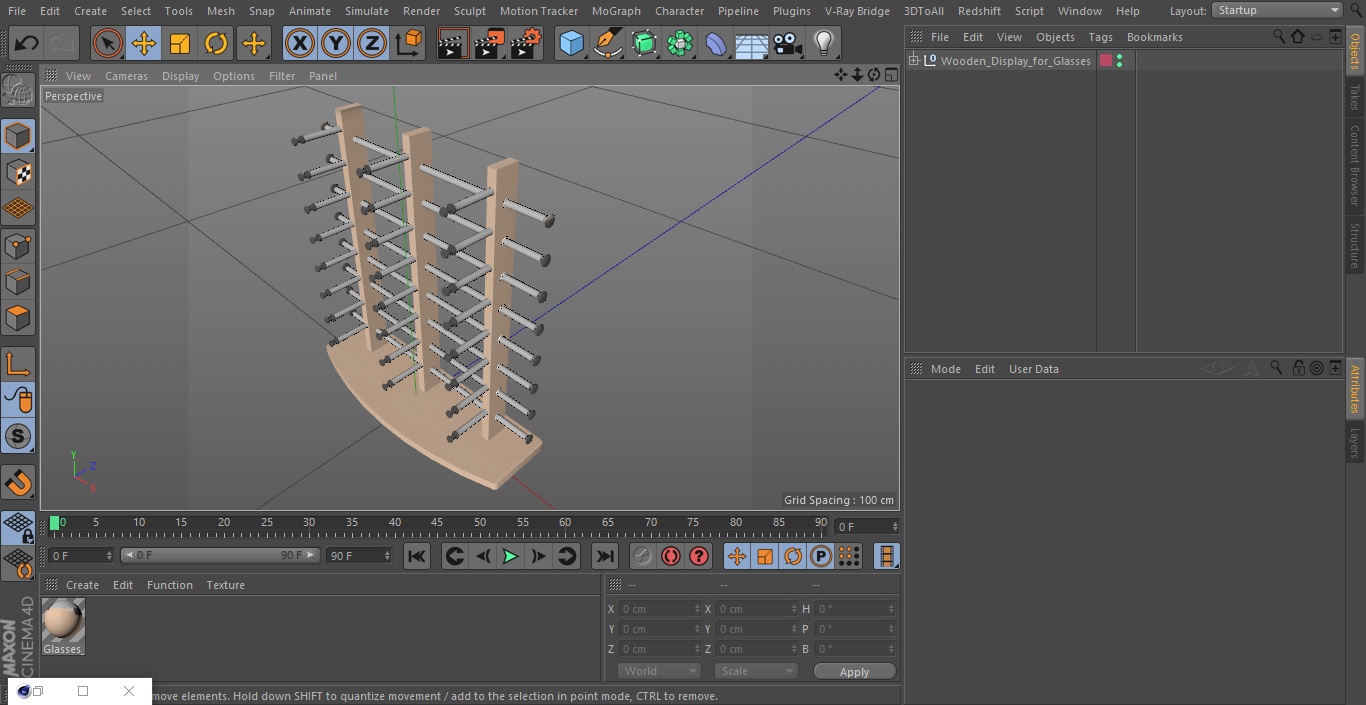The width and height of the screenshot is (1366, 705).
Task: Switch to Layers side tab
Action: pos(1355,442)
